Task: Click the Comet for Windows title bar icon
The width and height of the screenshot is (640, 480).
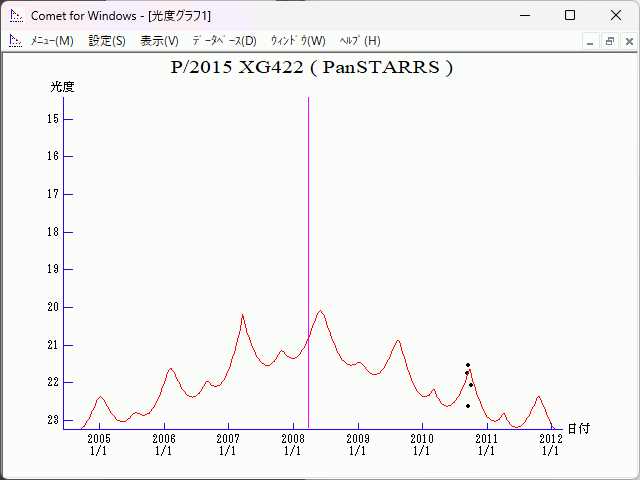Action: tap(15, 15)
